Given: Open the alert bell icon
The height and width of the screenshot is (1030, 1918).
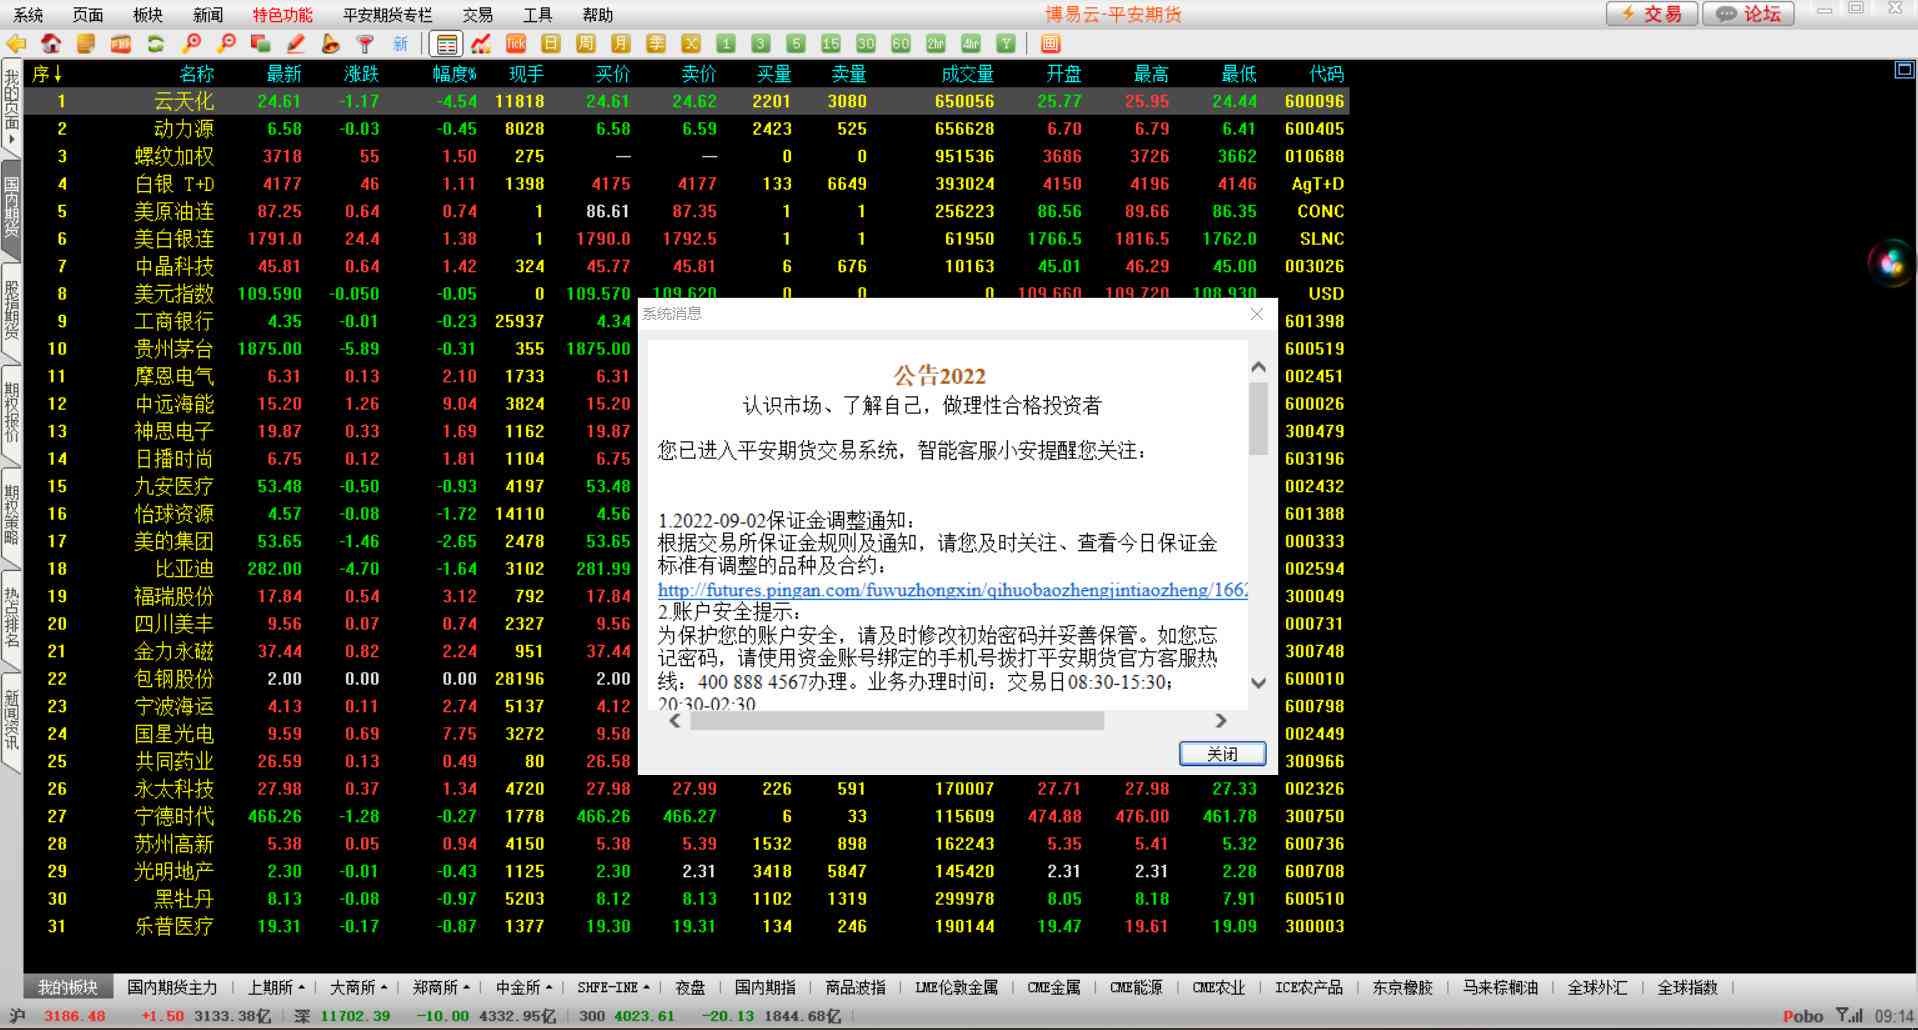Looking at the screenshot, I should 331,44.
